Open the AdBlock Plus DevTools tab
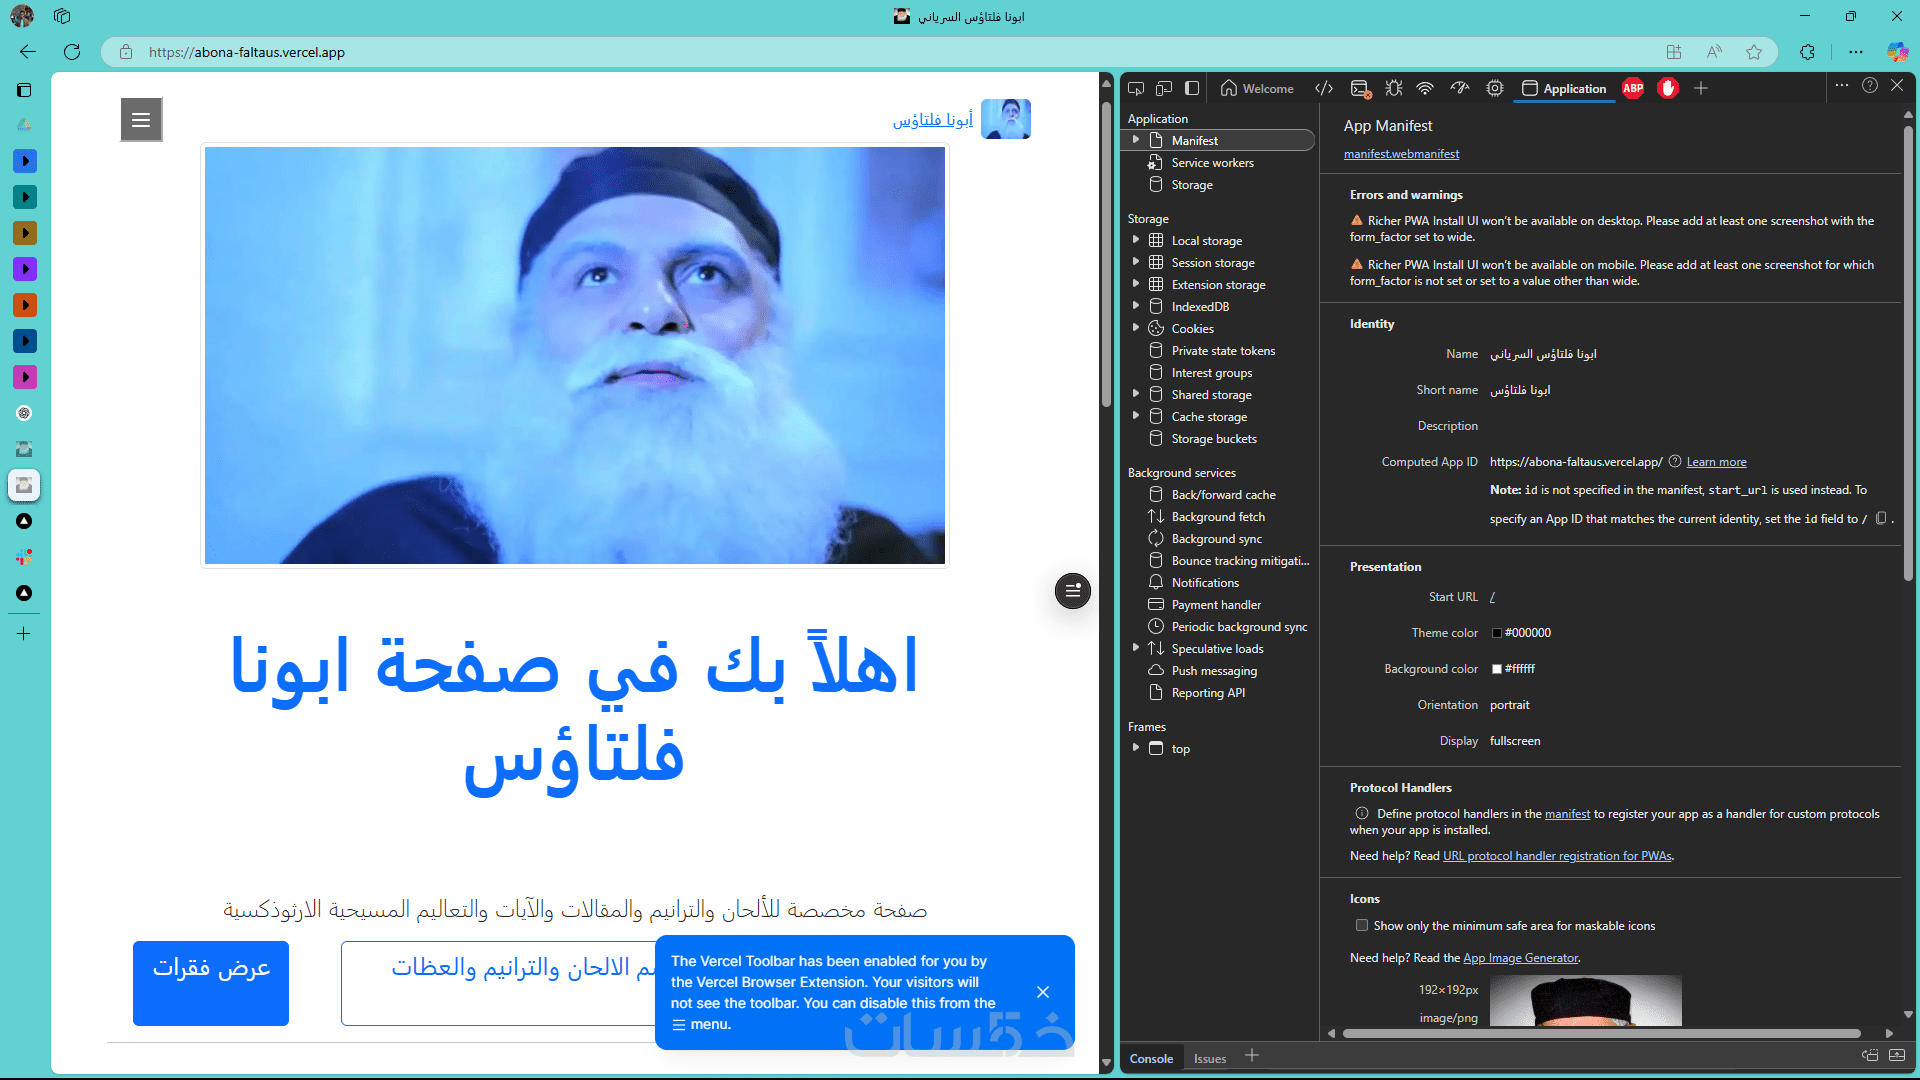1920x1080 pixels. 1633,88
